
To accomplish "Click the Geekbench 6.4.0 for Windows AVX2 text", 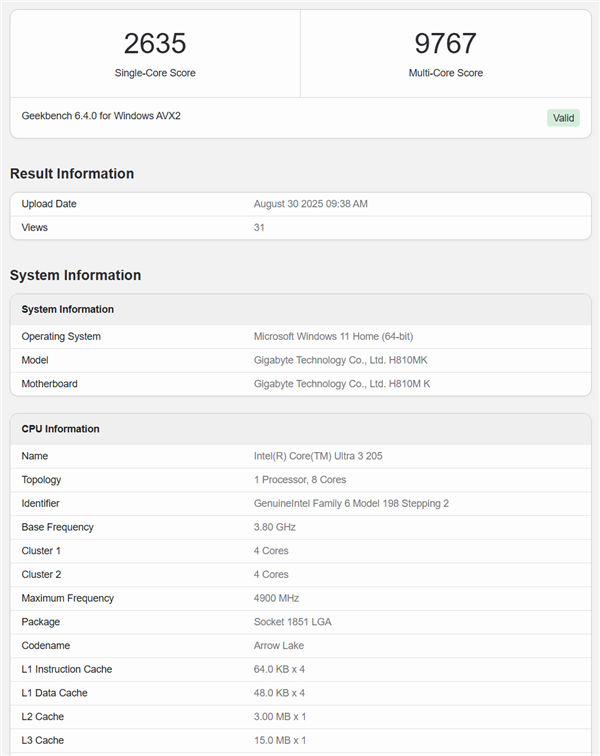I will pos(101,116).
